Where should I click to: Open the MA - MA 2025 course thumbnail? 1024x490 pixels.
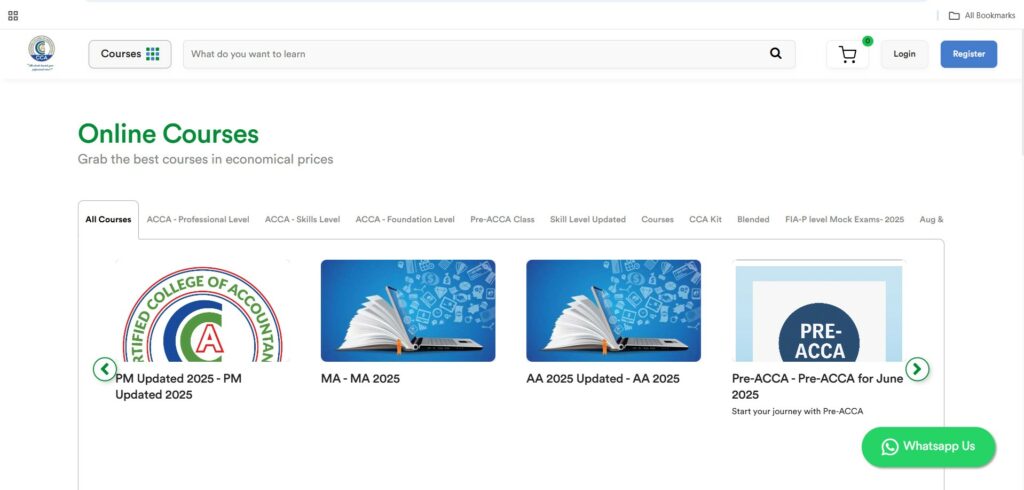[x=408, y=310]
